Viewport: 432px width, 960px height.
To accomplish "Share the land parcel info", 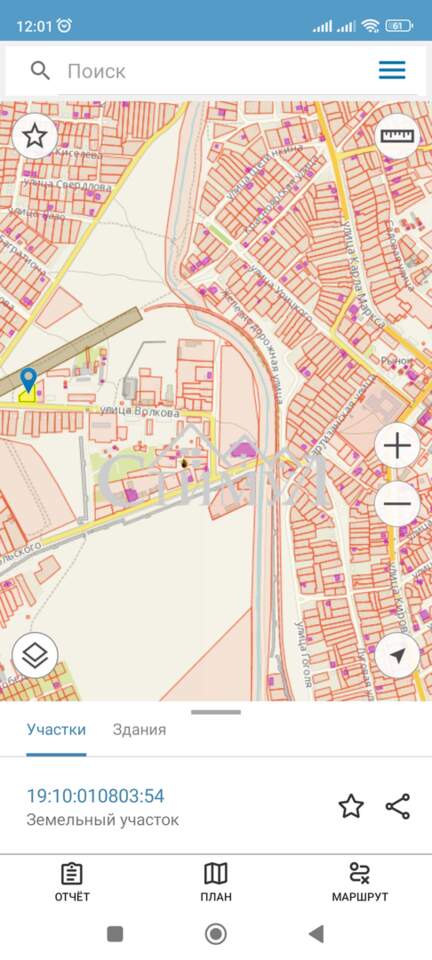I will pos(398,806).
